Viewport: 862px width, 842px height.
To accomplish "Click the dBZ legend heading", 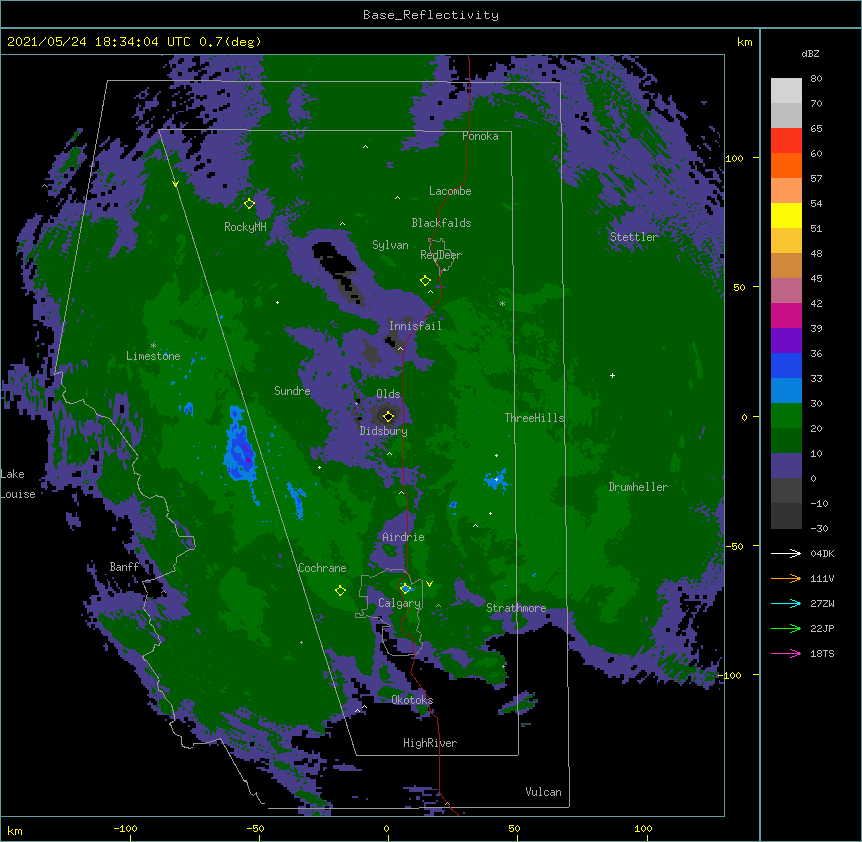I will [x=810, y=53].
